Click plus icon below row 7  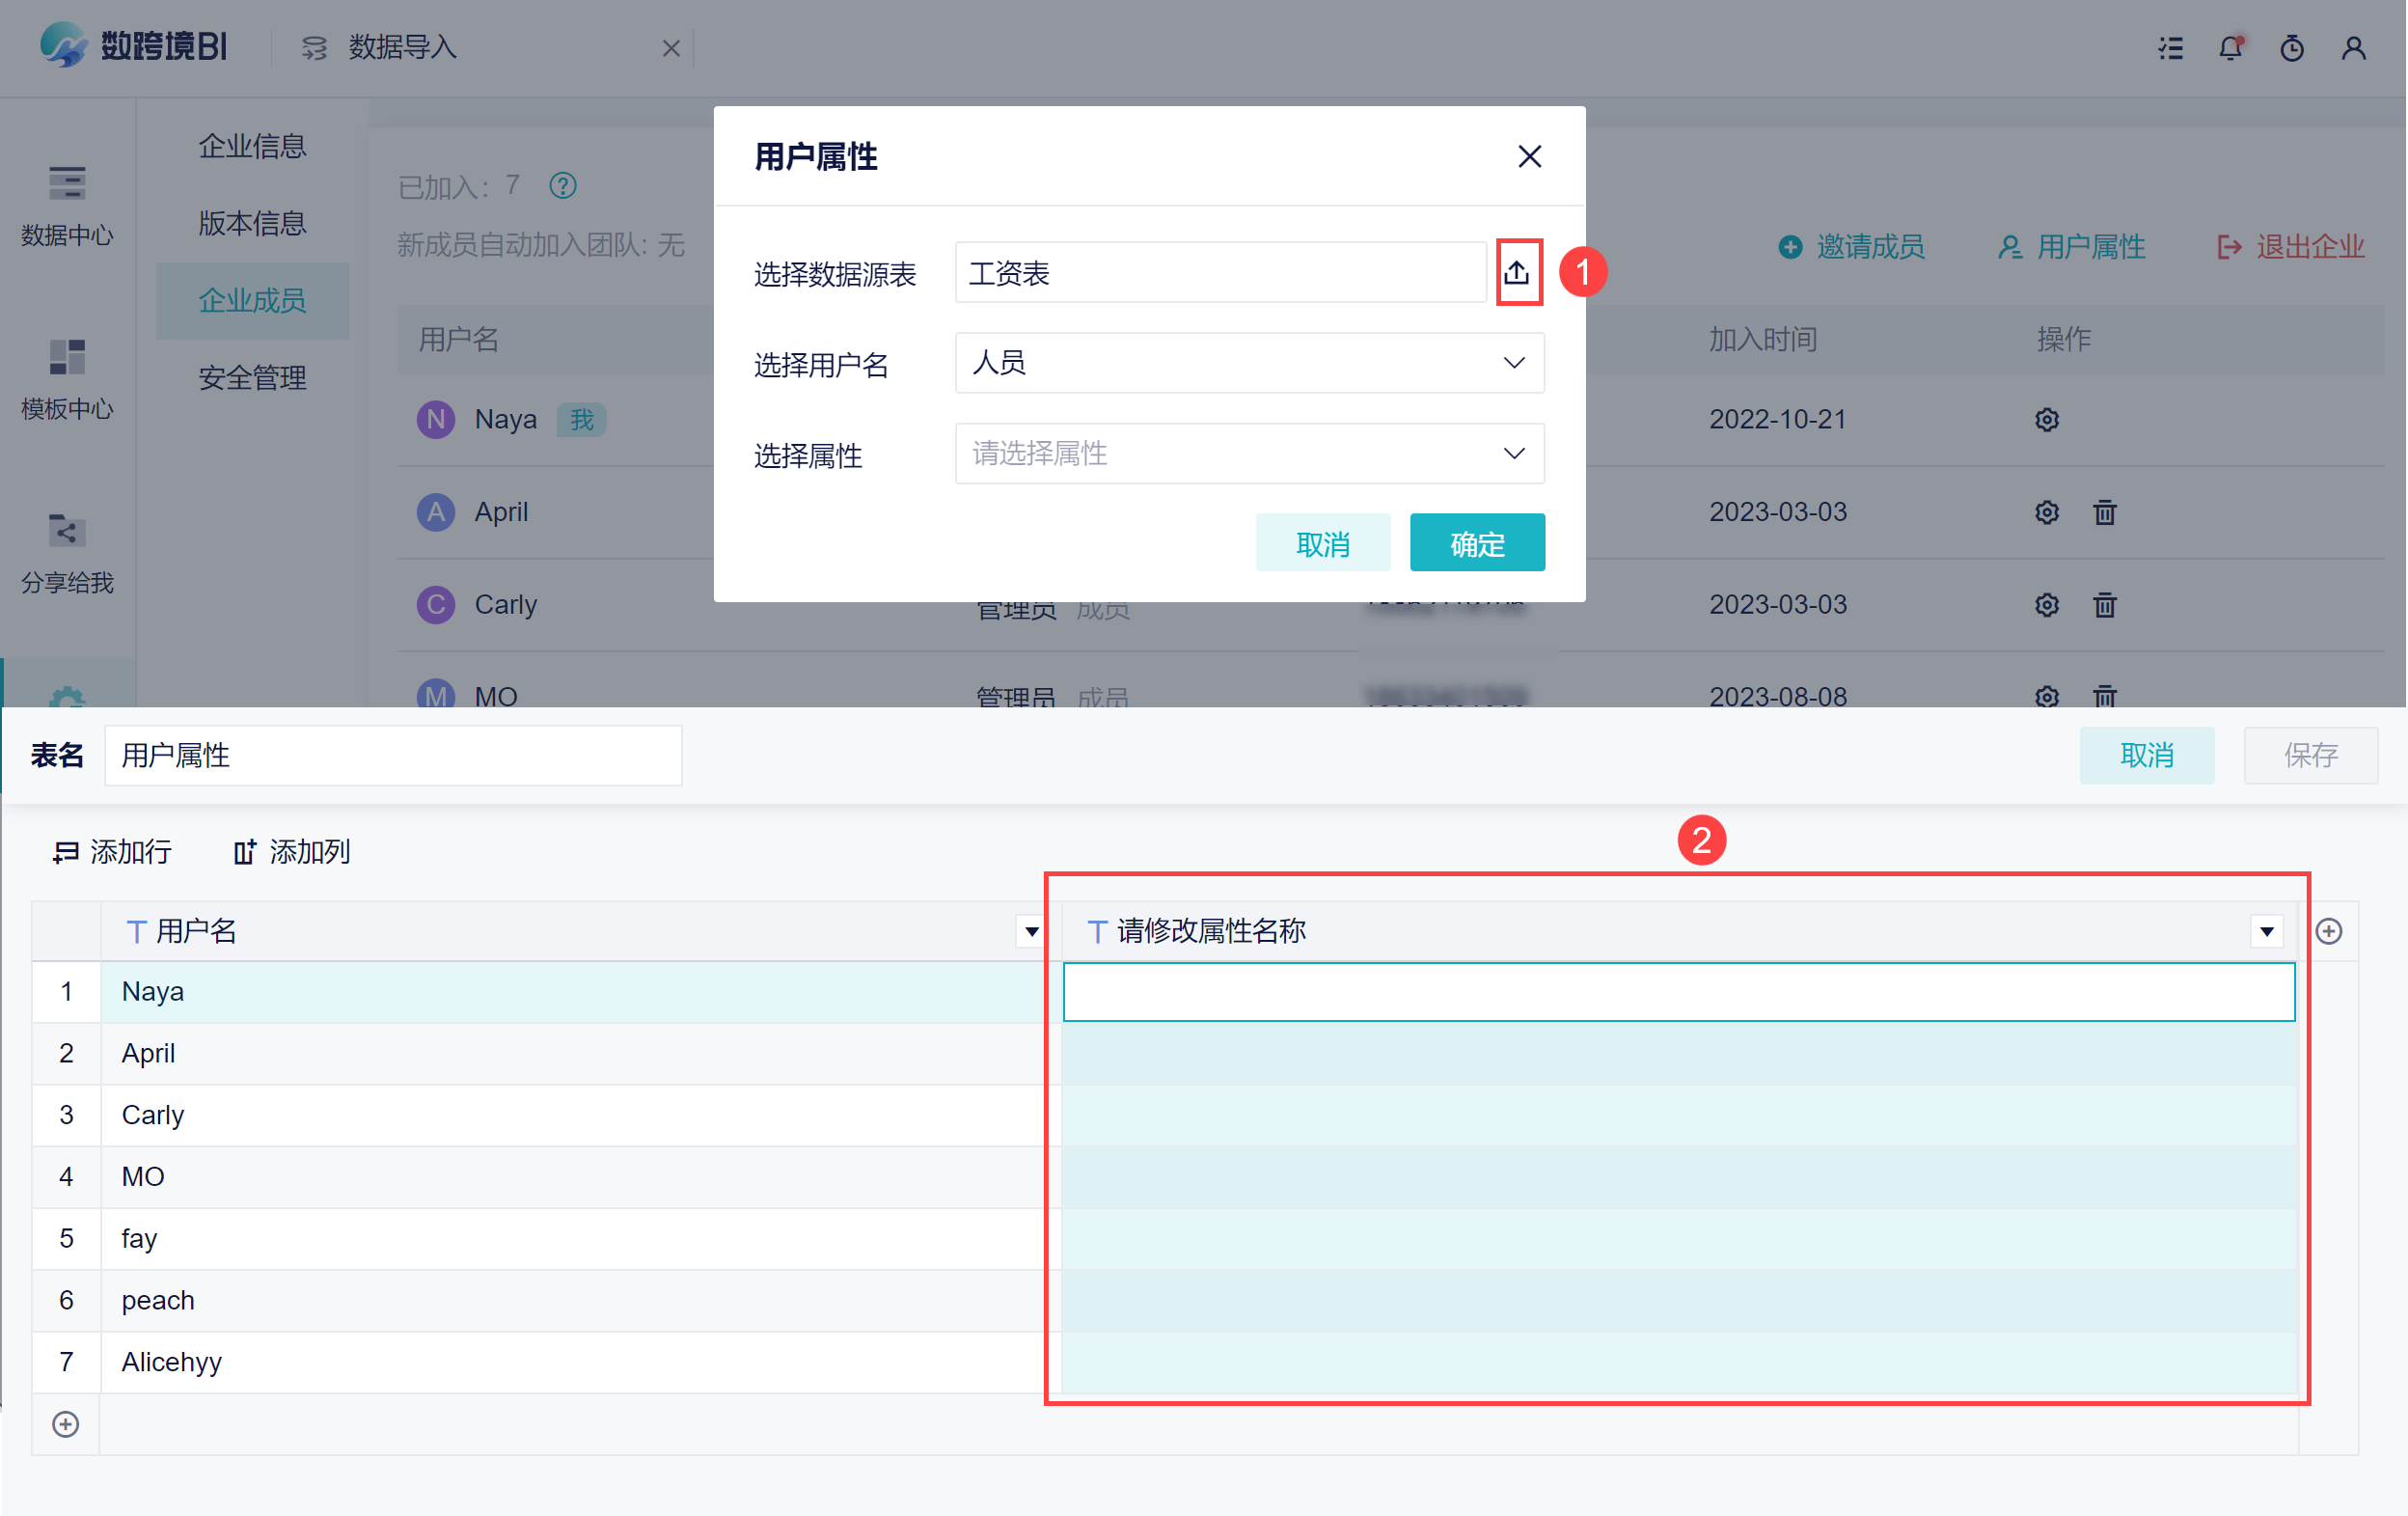click(x=66, y=1423)
